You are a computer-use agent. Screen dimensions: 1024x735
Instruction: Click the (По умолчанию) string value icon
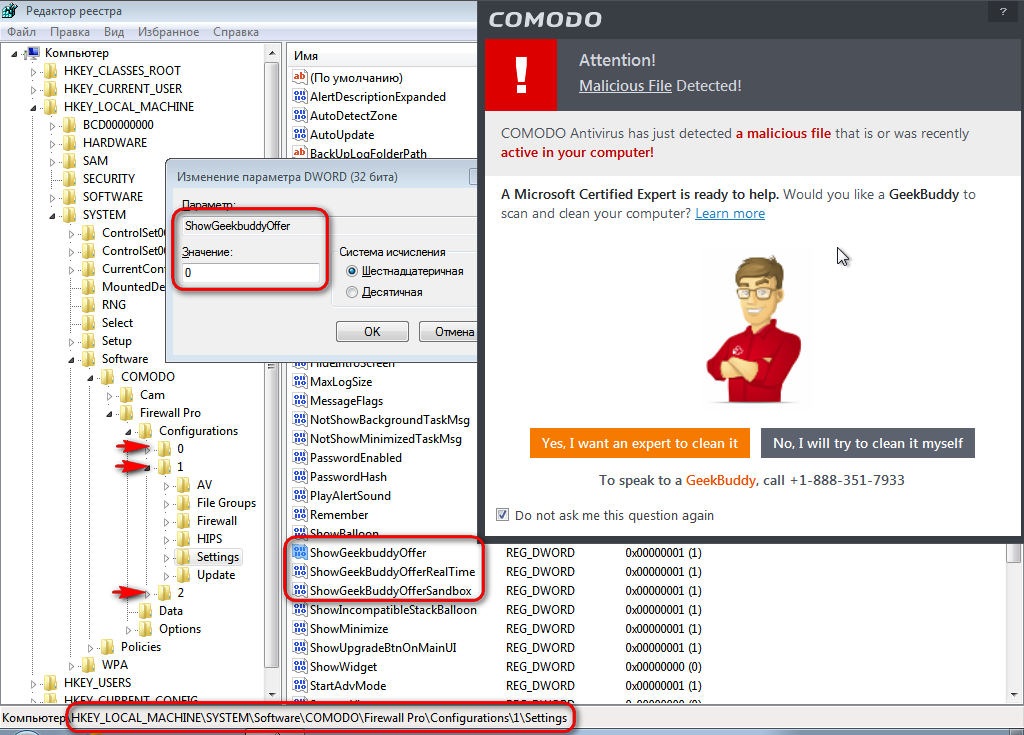coord(300,77)
